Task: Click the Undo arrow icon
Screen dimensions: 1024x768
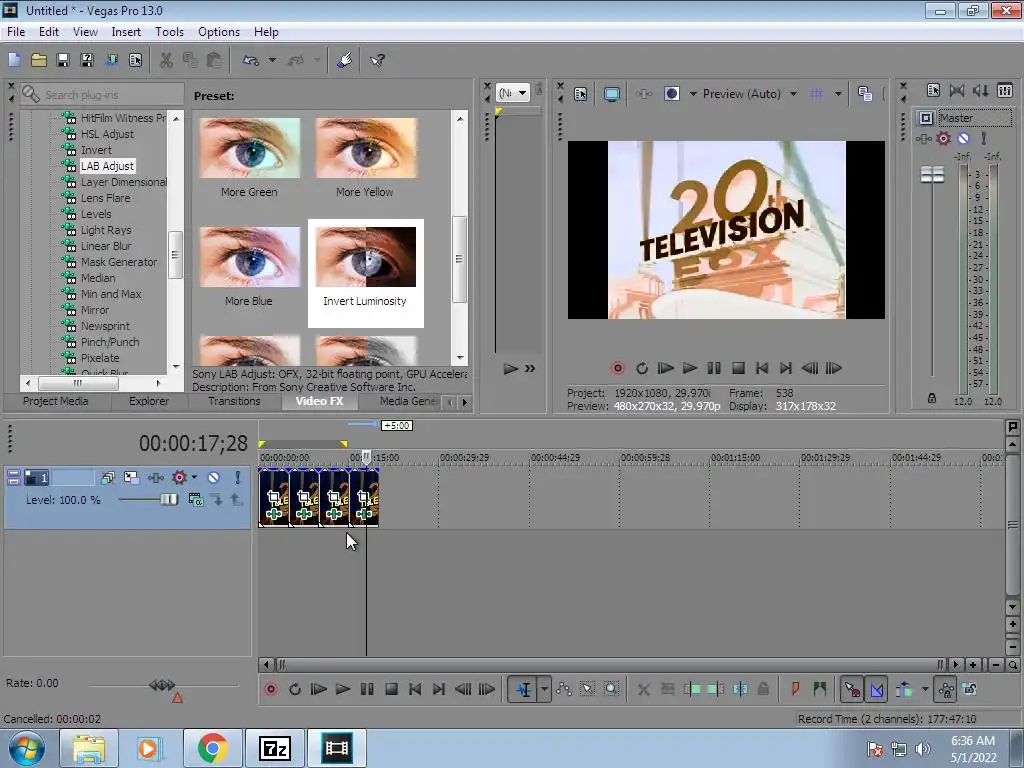Action: click(x=251, y=61)
